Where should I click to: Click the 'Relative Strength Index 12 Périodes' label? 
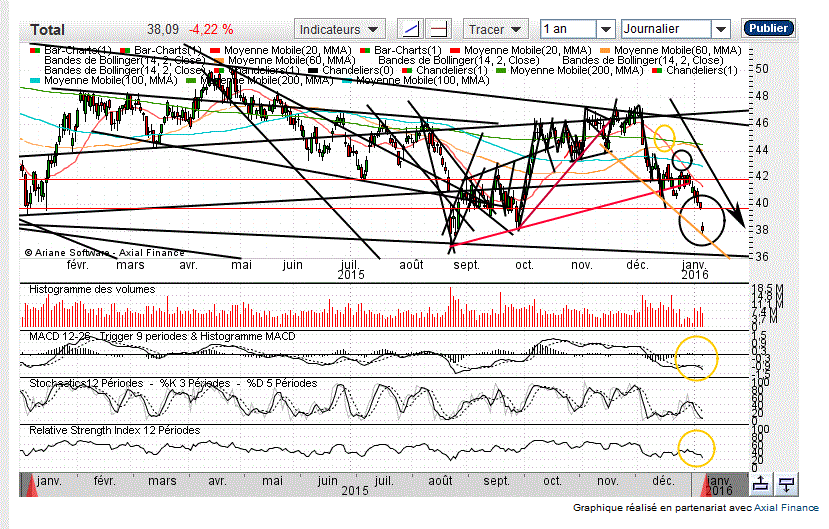pos(115,430)
